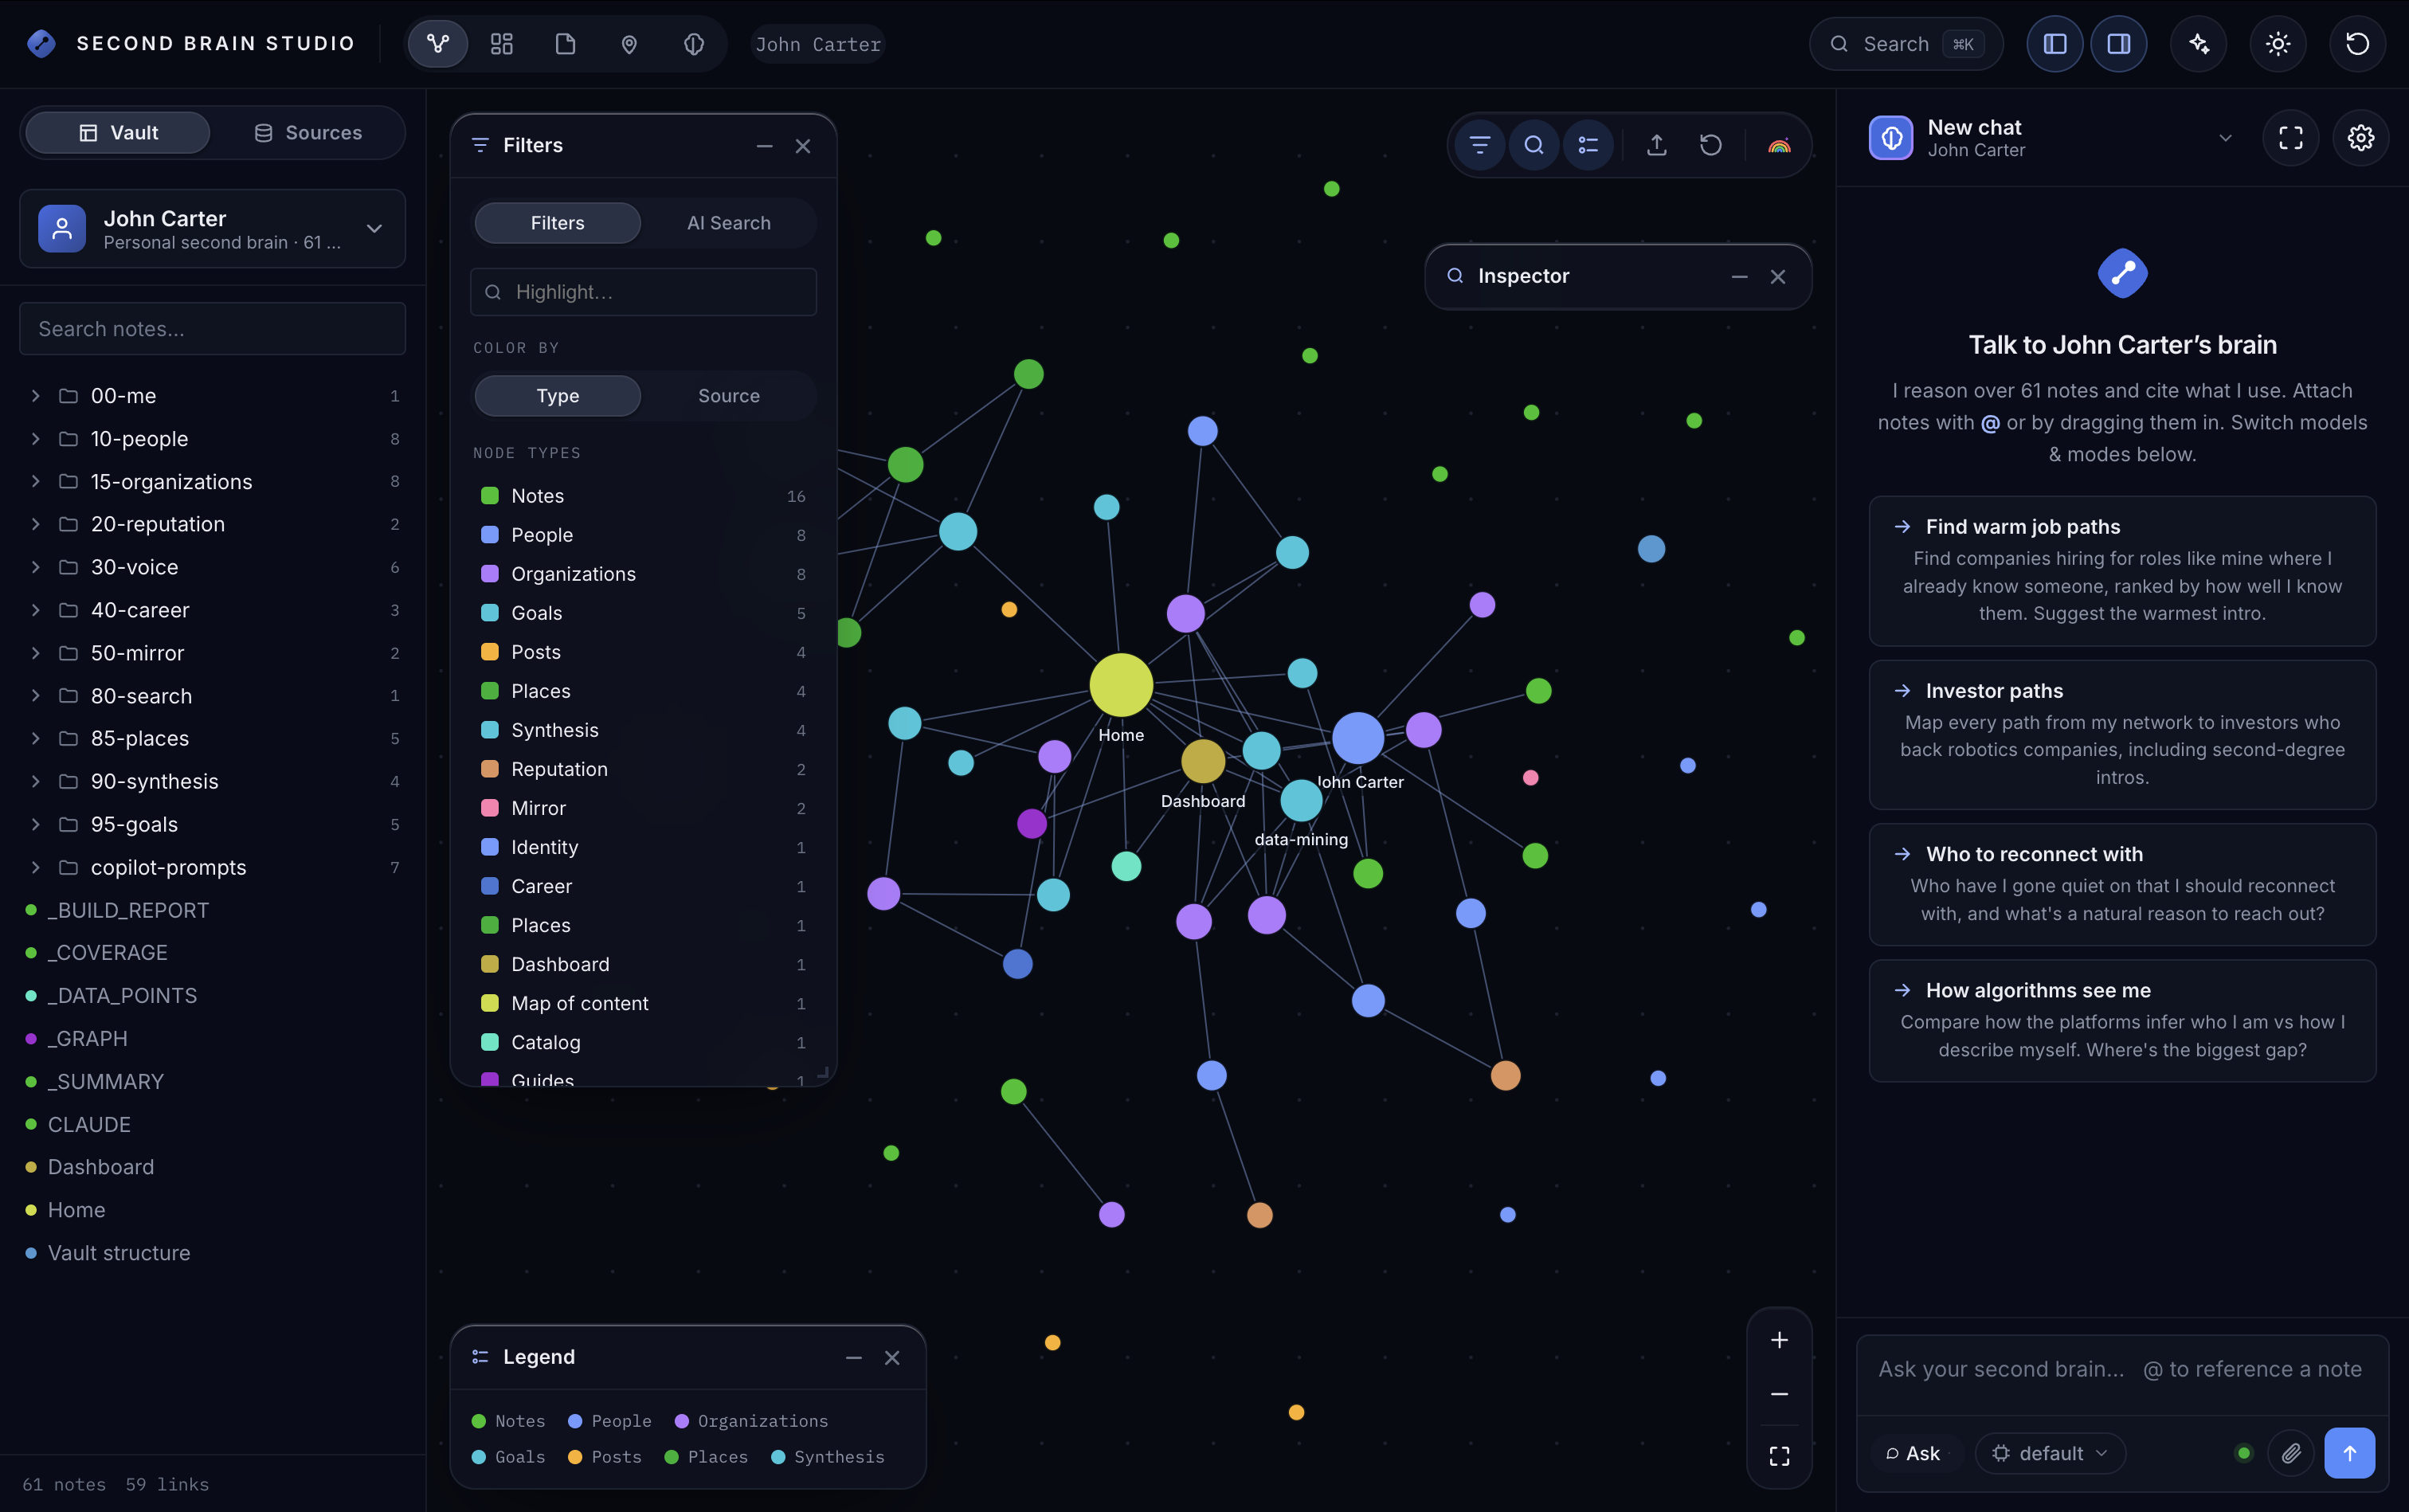Screen dimensions: 2409x1512
Task: Select the Vault tab
Action: tap(118, 133)
